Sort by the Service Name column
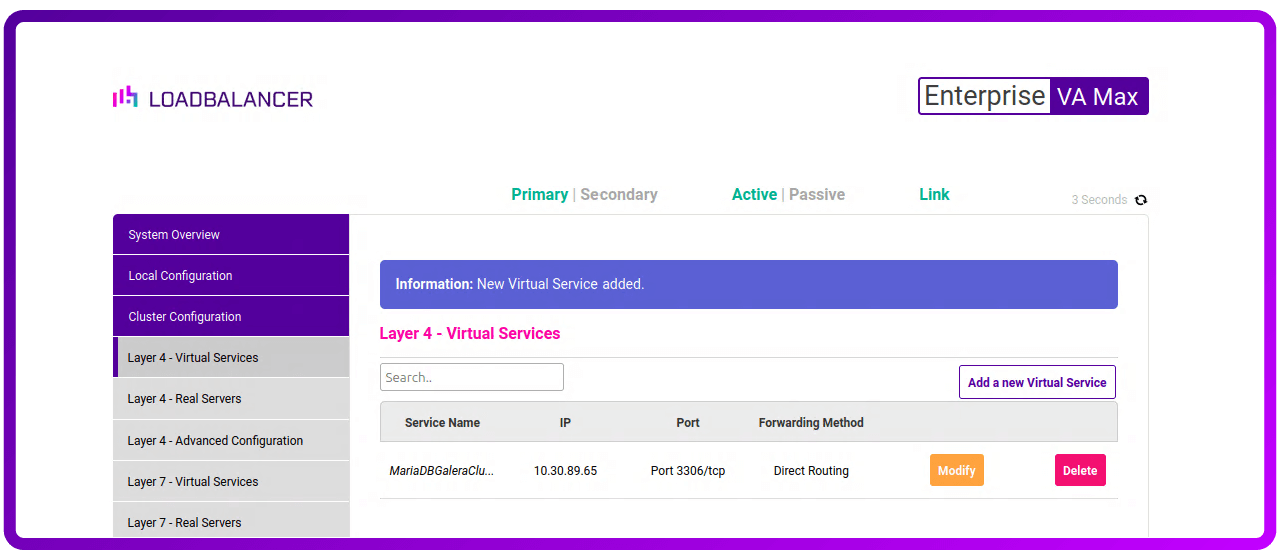This screenshot has height=560, width=1280. pyautogui.click(x=442, y=423)
